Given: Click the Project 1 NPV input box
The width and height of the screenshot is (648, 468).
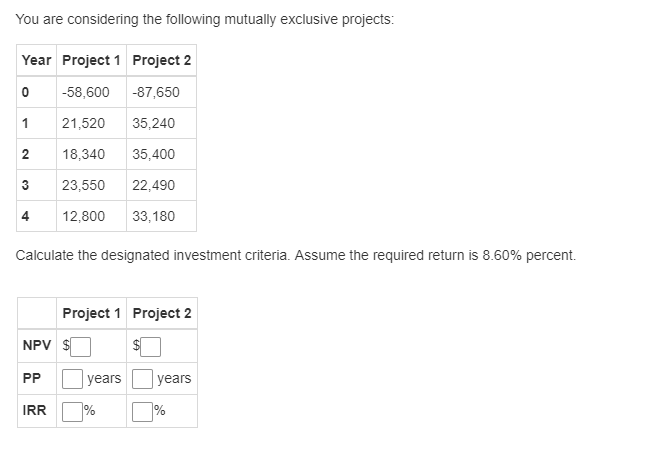Looking at the screenshot, I should [x=81, y=346].
